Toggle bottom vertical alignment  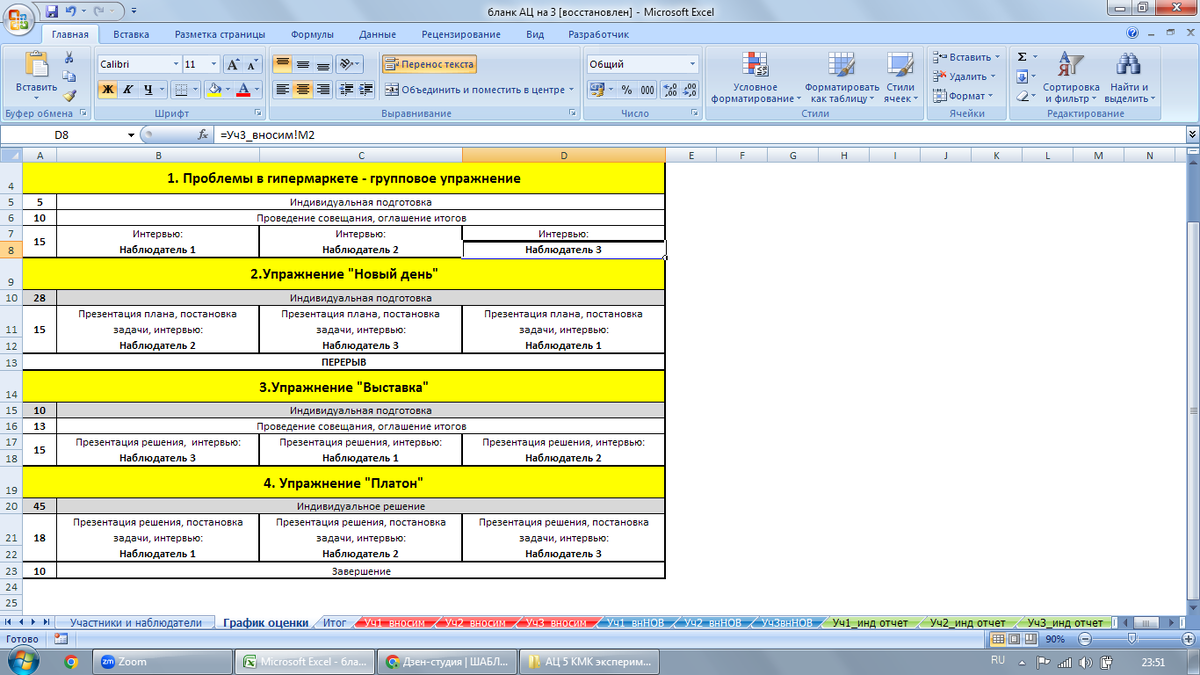click(x=323, y=64)
